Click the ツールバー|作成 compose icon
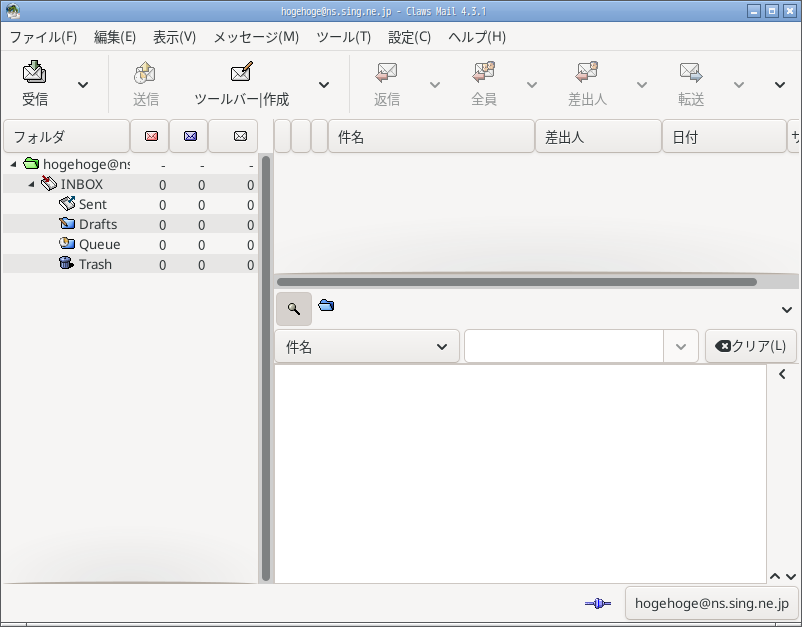This screenshot has height=627, width=802. click(241, 72)
